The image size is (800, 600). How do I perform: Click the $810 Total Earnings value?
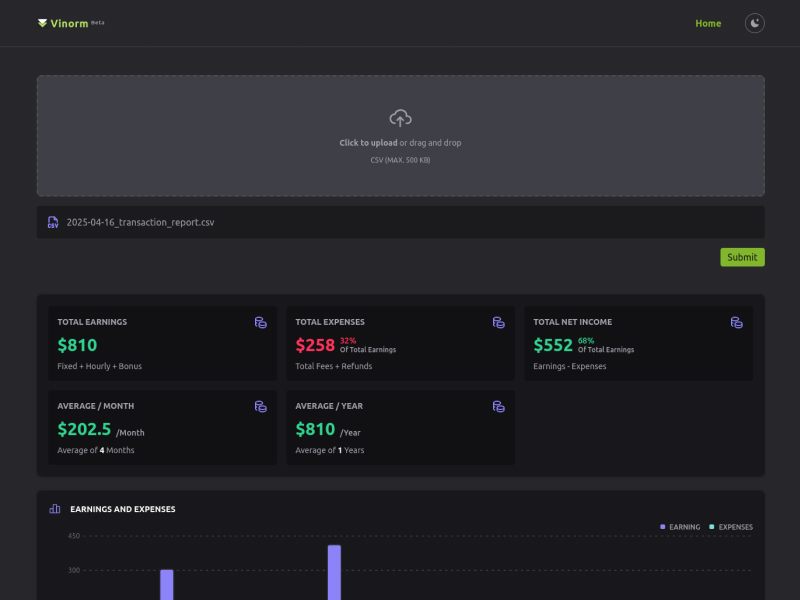coord(77,345)
